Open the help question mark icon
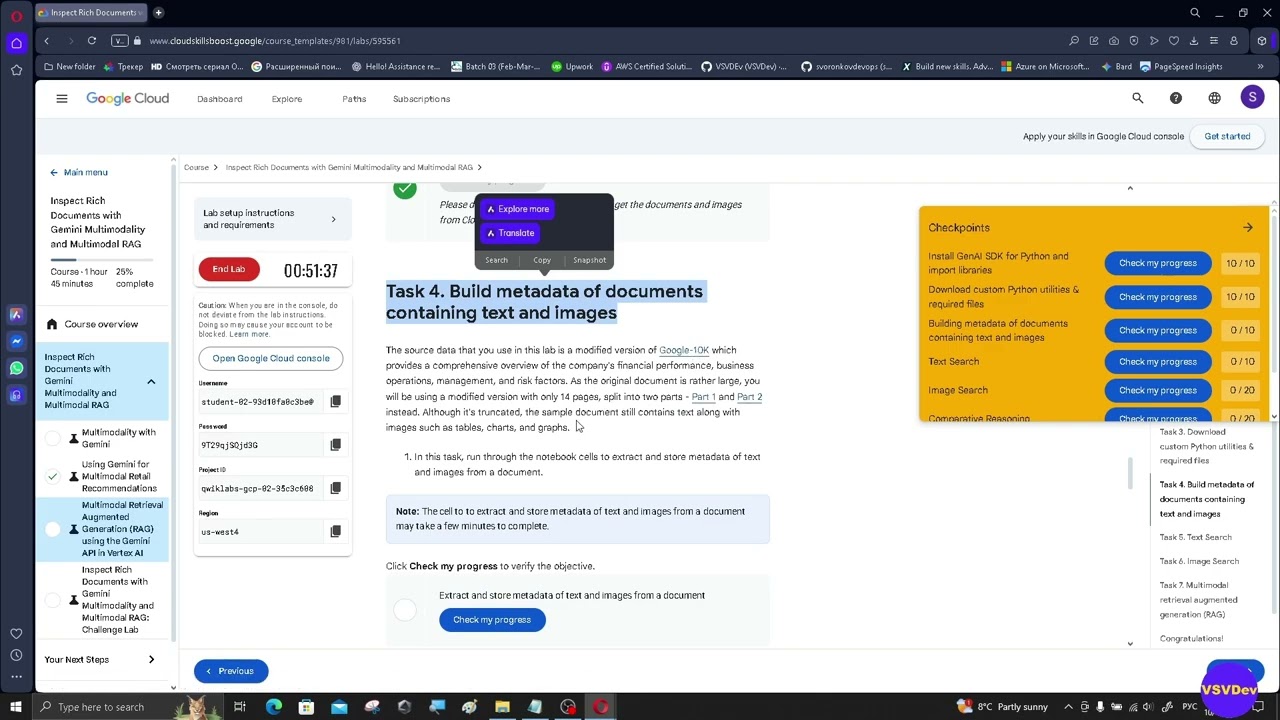 (1176, 98)
